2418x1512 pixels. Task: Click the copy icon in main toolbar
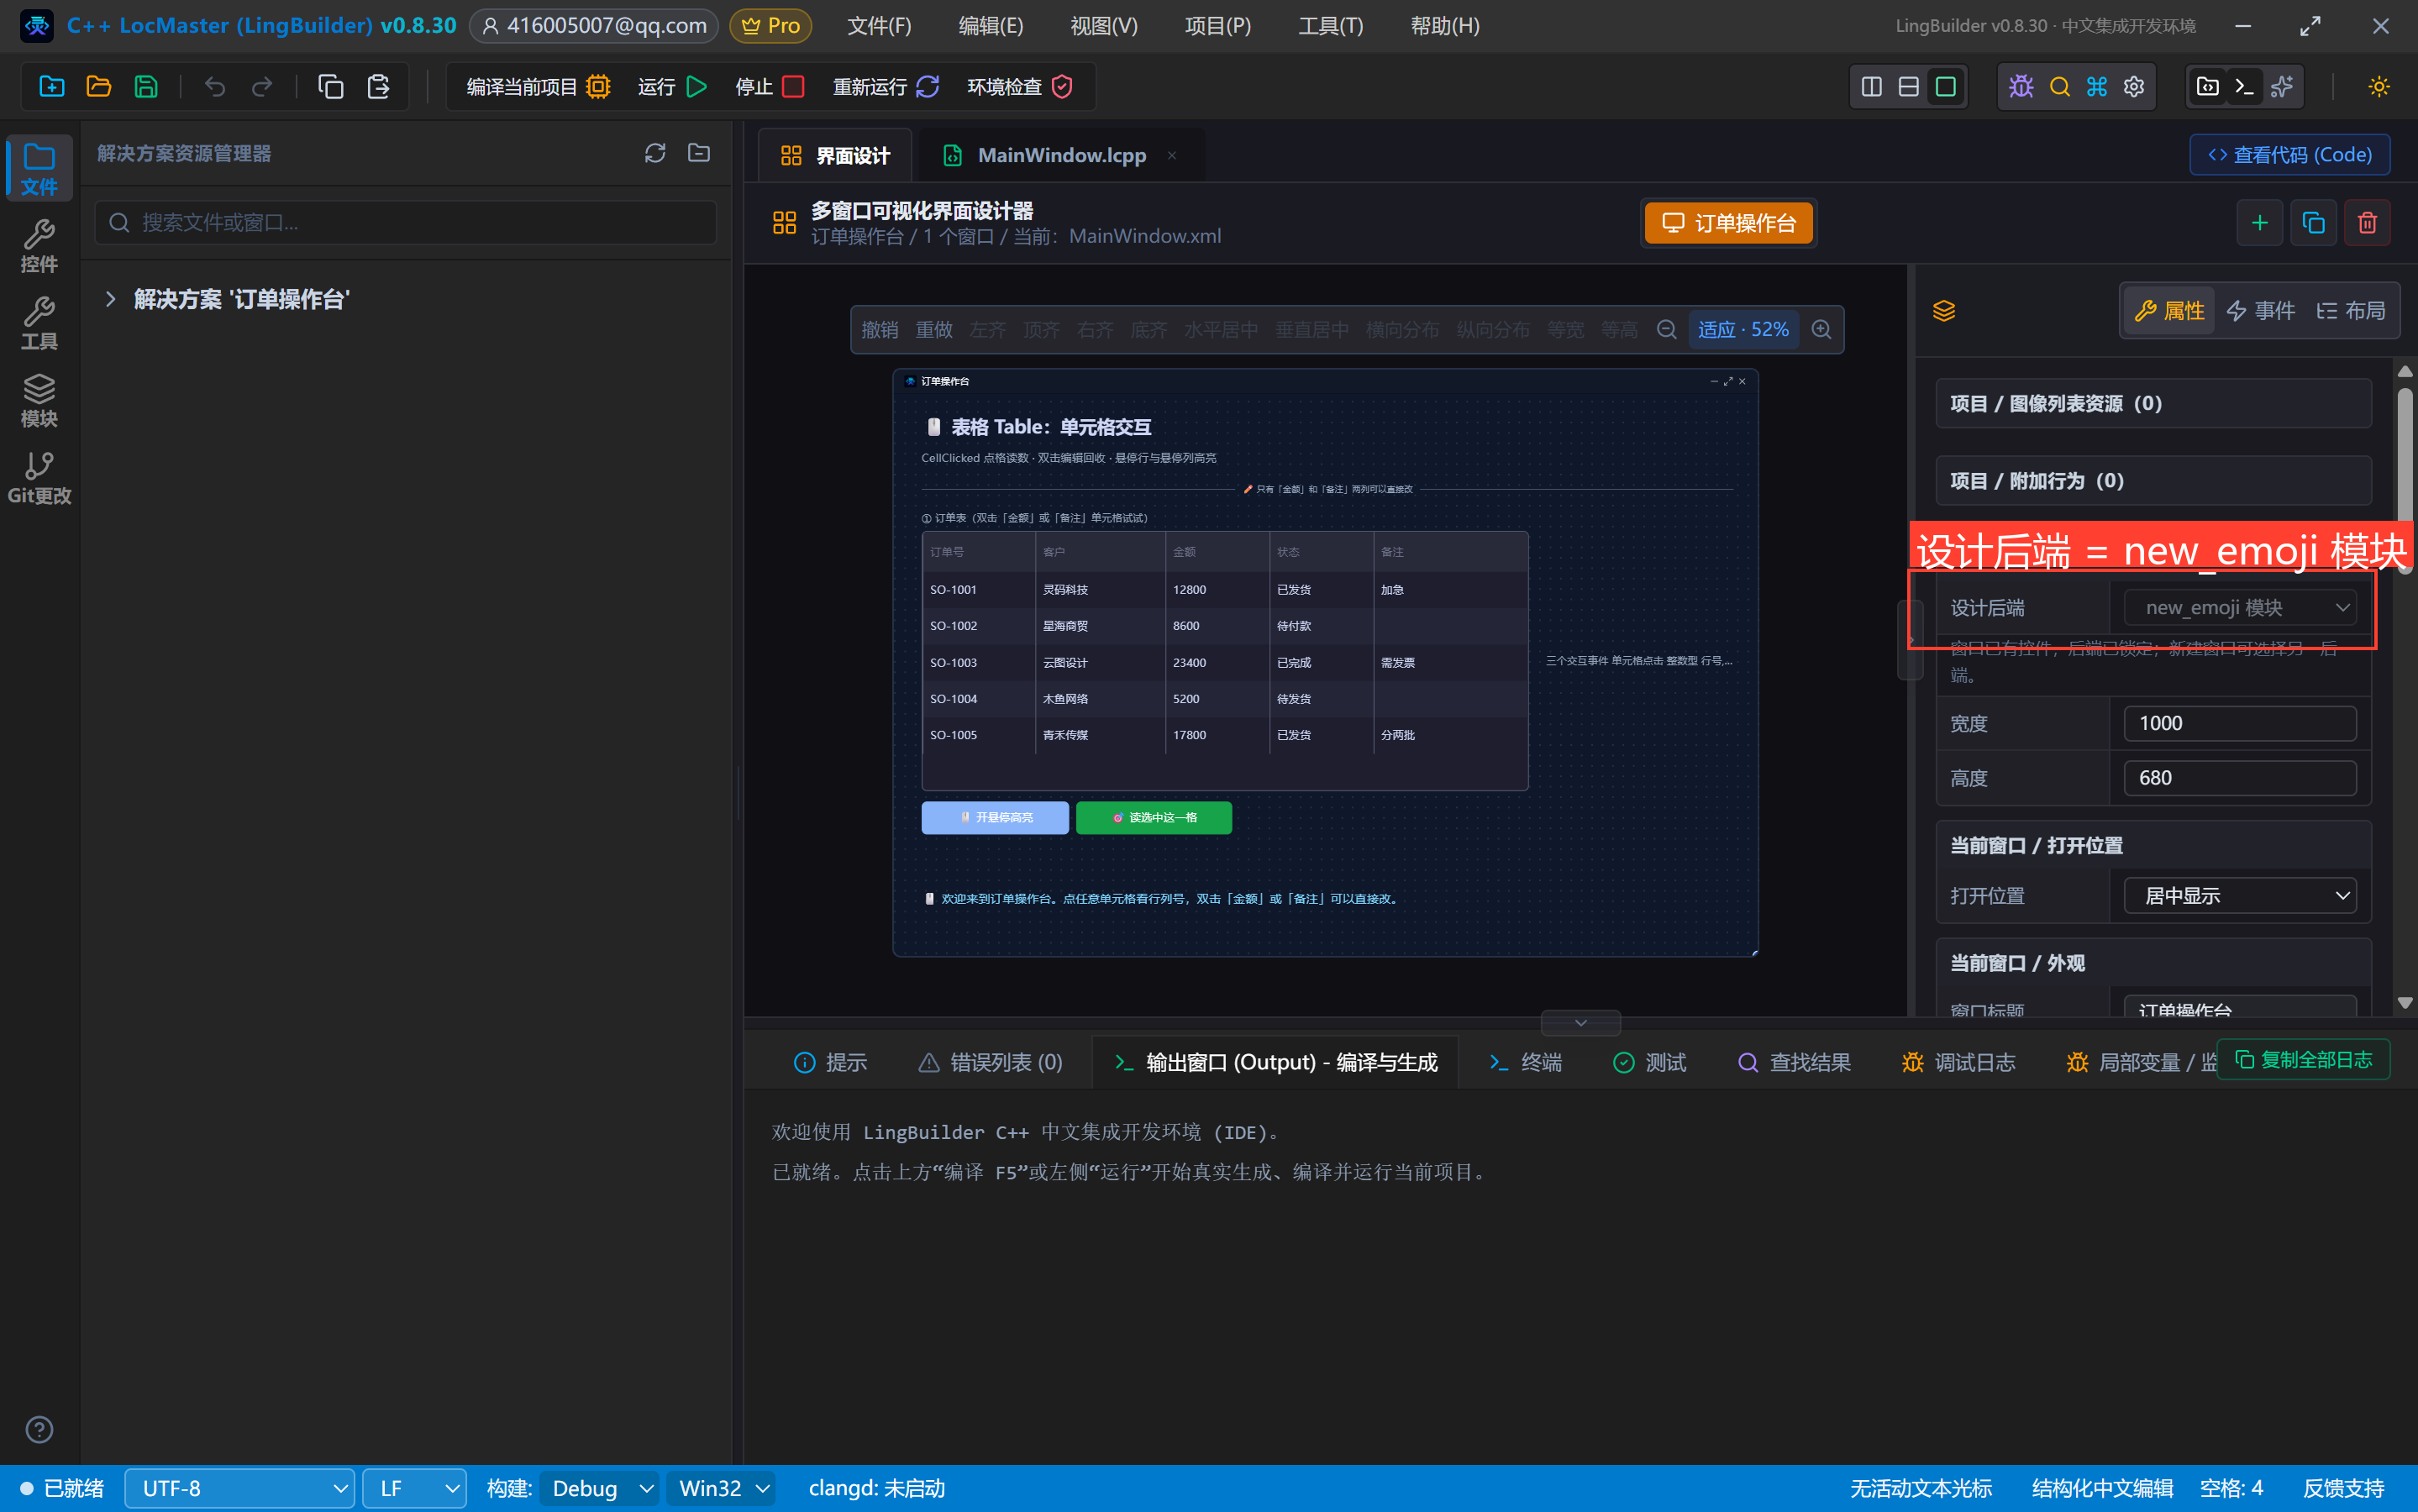click(331, 87)
